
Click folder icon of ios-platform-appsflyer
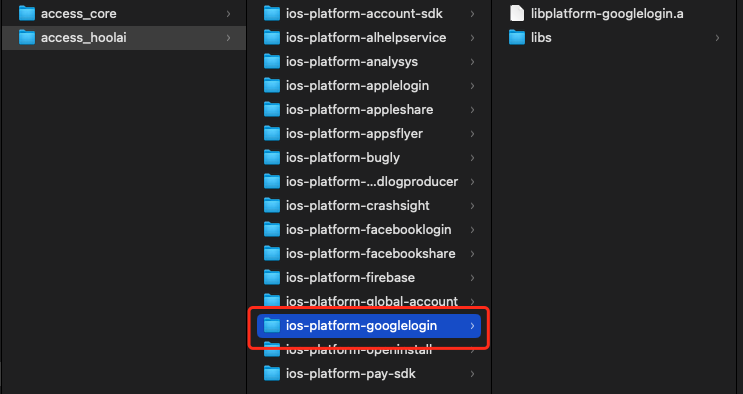(272, 134)
